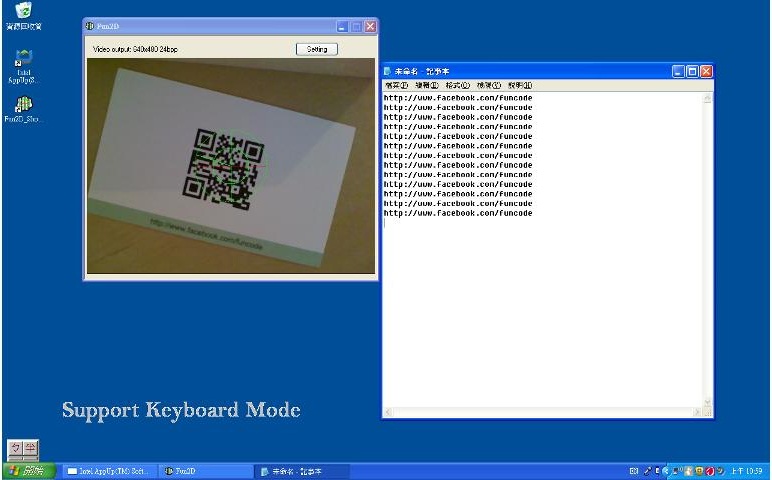
Task: Click the yellow shield system tray icon
Action: [x=699, y=471]
